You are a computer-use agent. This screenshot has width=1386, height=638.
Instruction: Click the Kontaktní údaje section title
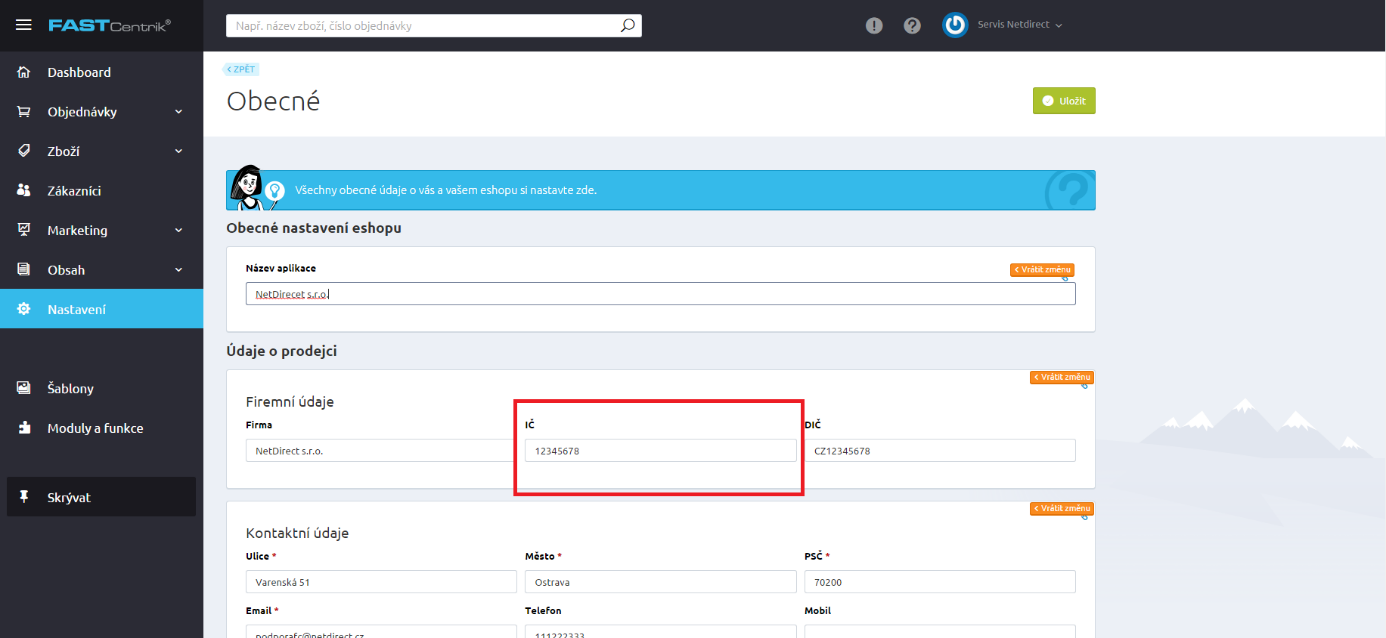pos(297,533)
